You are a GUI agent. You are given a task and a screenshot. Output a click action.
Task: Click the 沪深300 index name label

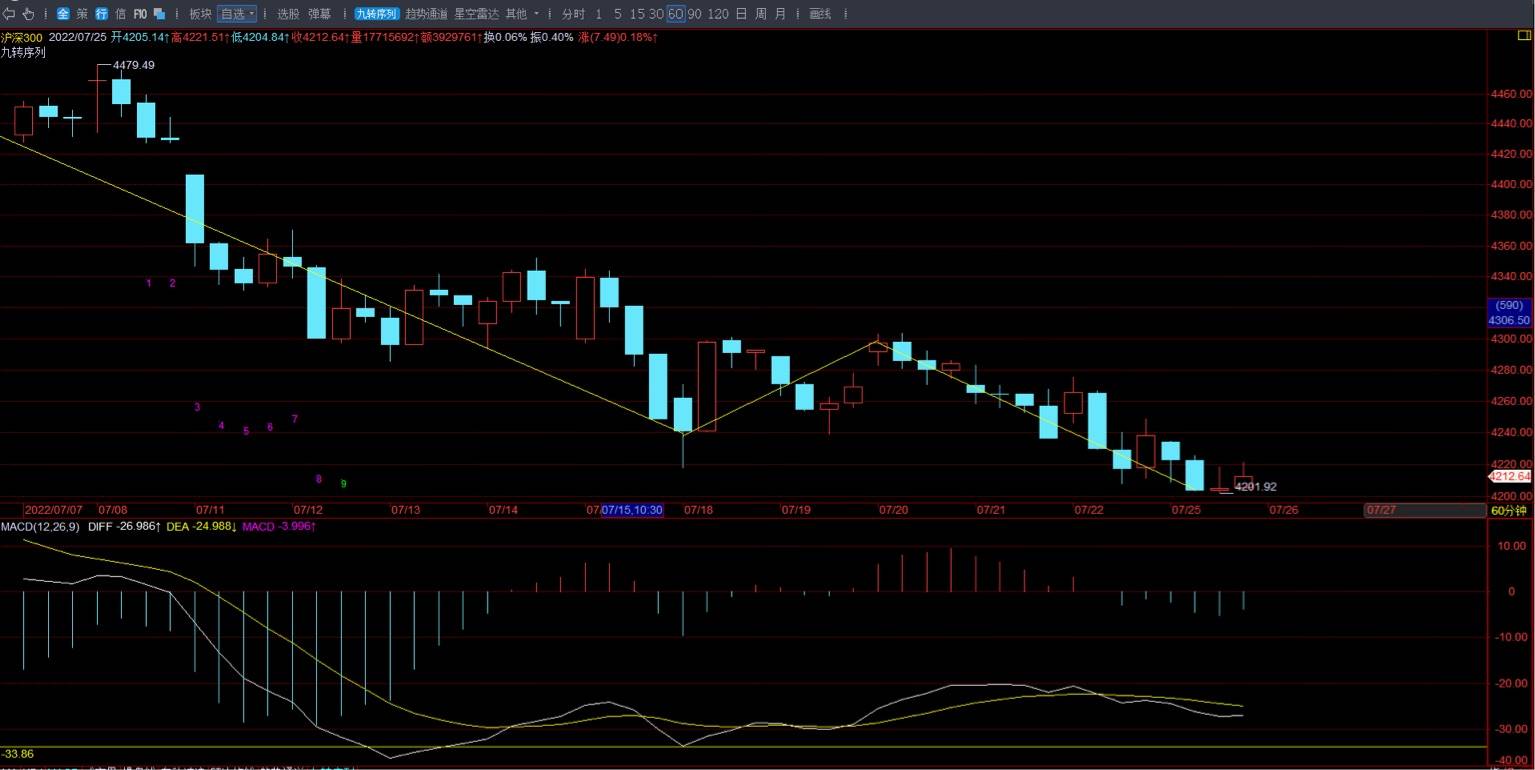tap(21, 37)
